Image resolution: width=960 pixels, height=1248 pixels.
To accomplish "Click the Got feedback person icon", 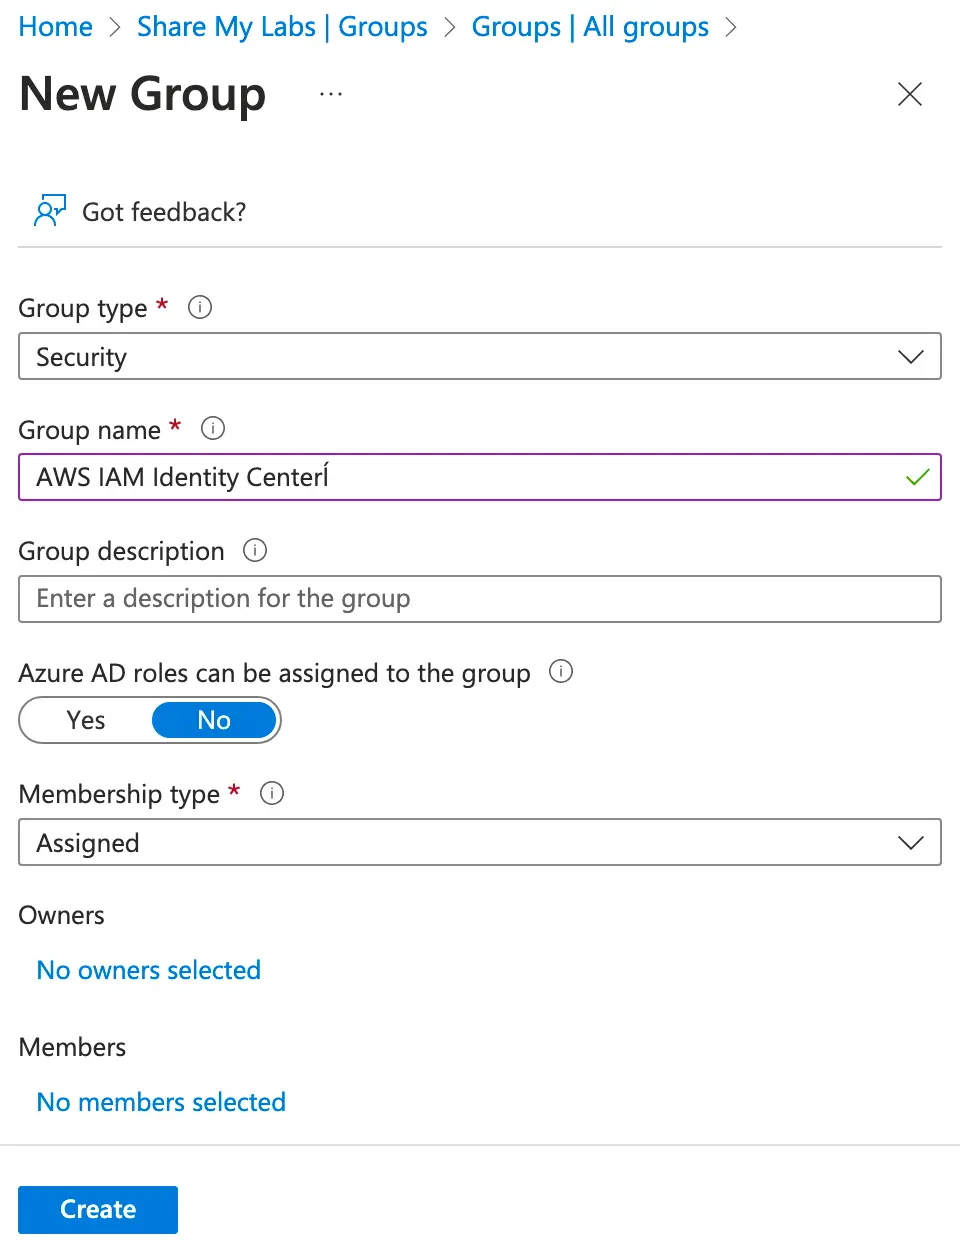I will tap(49, 211).
